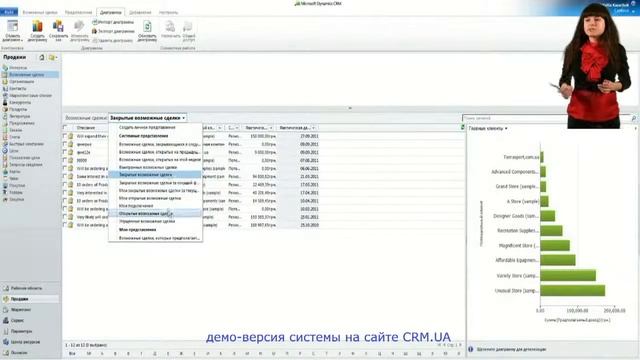Open Конкуренты in the sidebar

[20, 102]
